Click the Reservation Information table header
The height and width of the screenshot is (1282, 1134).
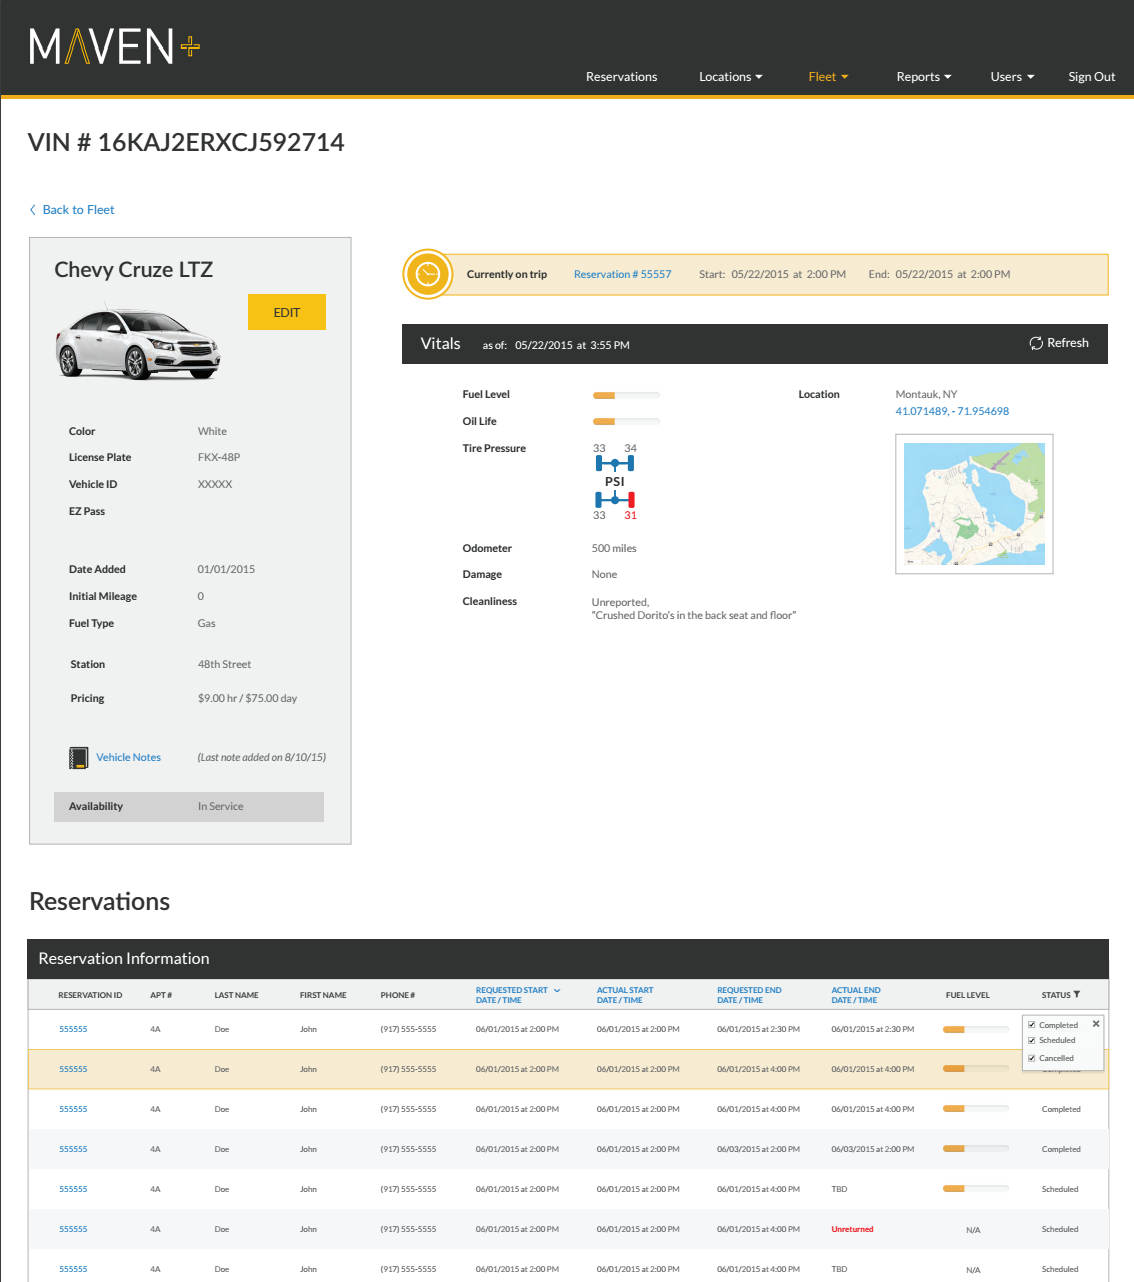click(x=568, y=959)
